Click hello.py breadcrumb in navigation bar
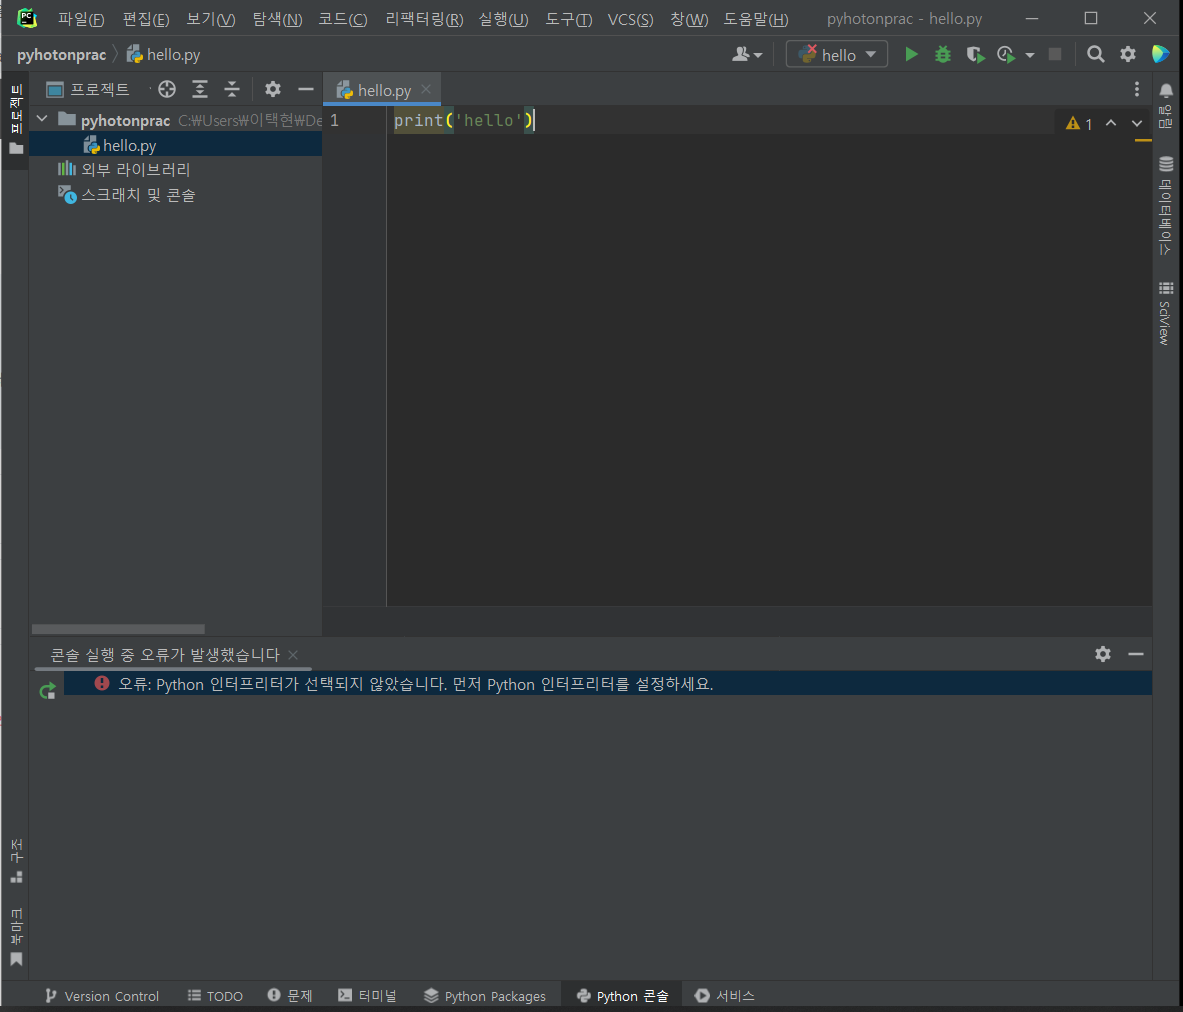Viewport: 1183px width, 1012px height. (x=164, y=54)
